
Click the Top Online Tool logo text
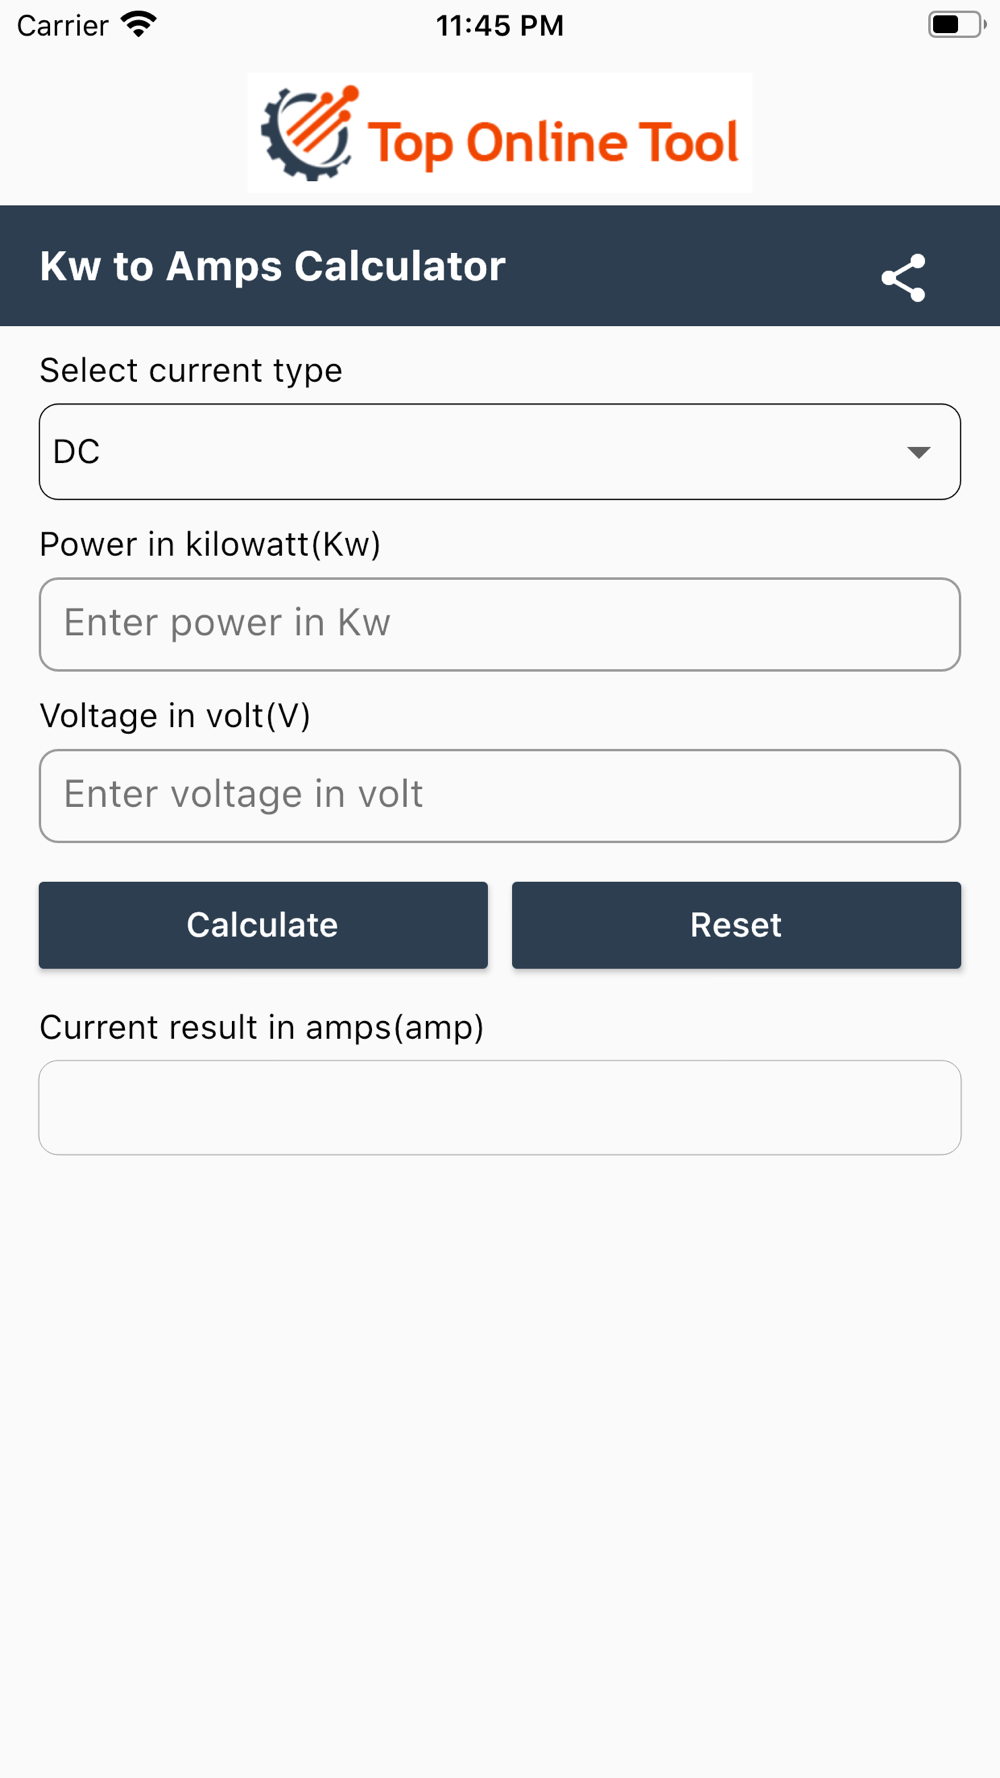pyautogui.click(x=553, y=142)
